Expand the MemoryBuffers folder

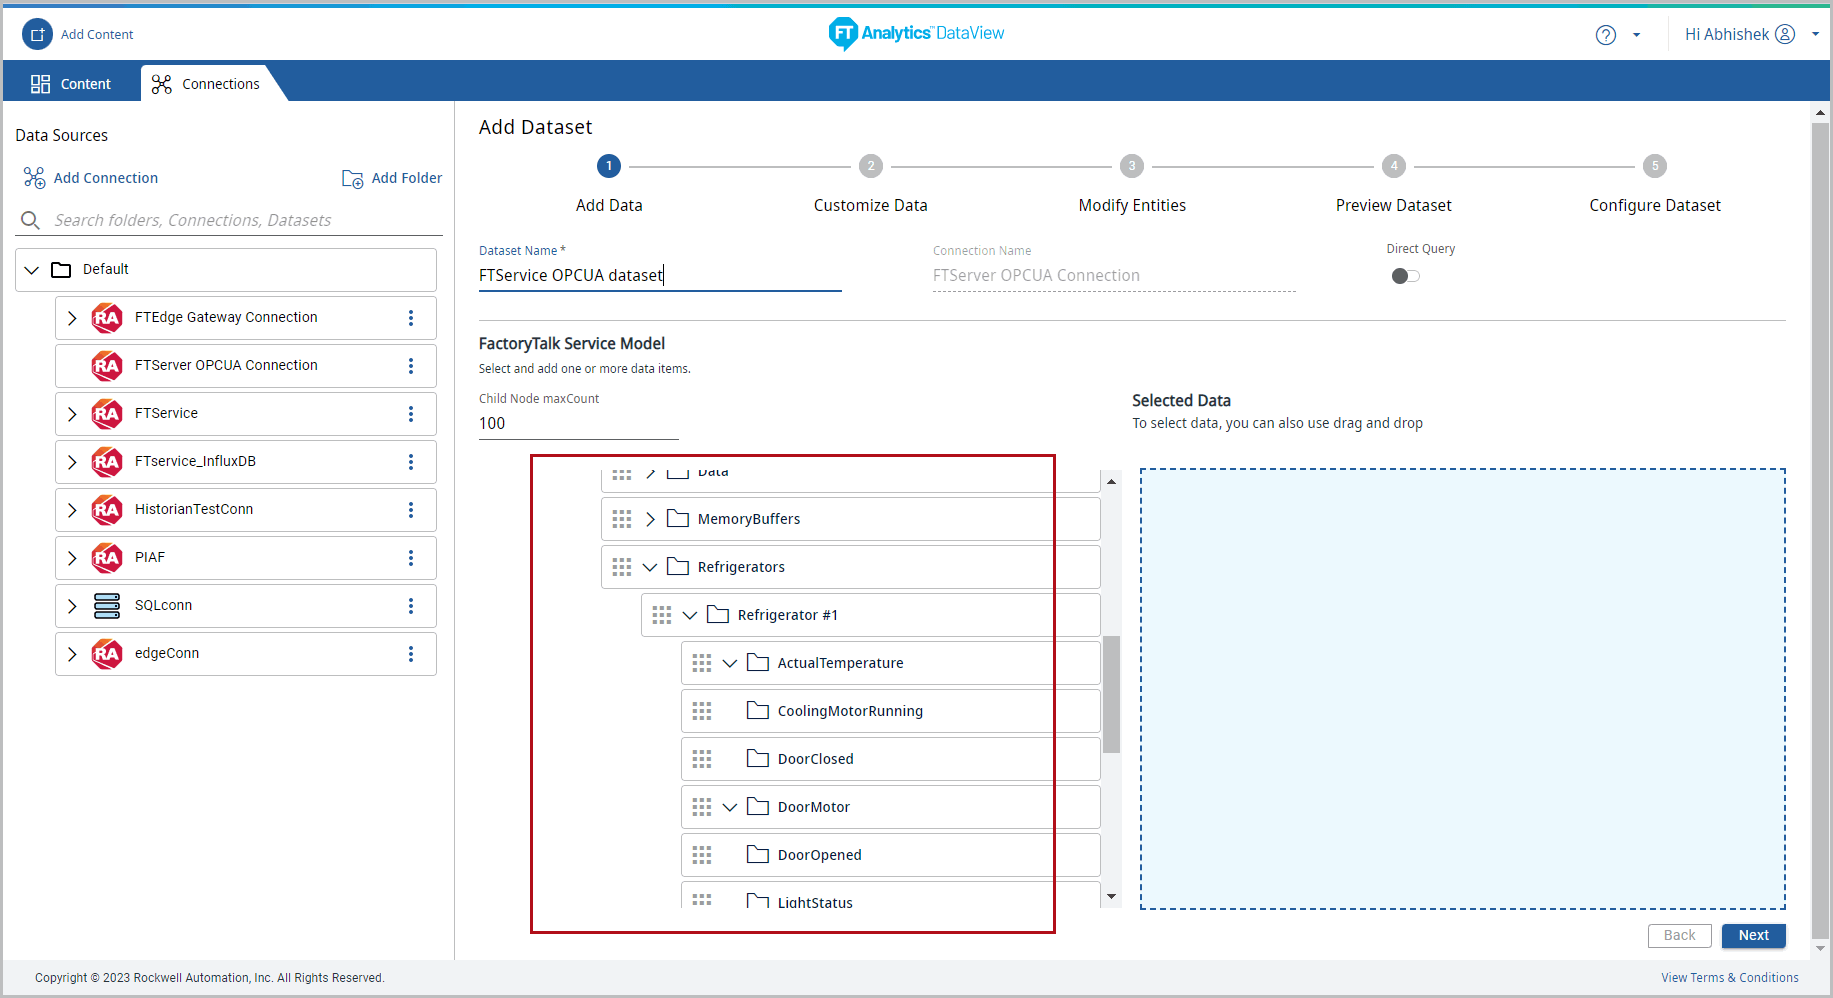tap(650, 519)
